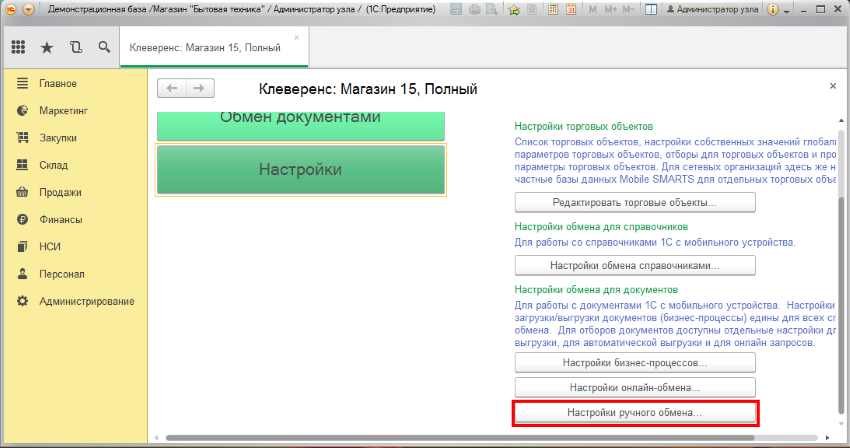850x448 pixels.
Task: Click the 1C application logo icon
Action: coord(10,9)
